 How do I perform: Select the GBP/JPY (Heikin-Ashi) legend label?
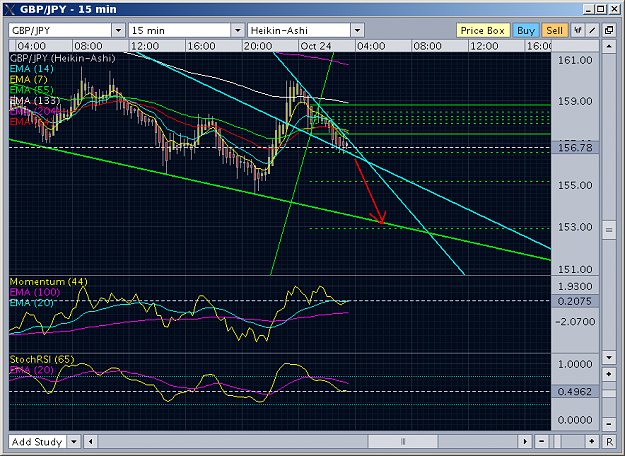63,58
